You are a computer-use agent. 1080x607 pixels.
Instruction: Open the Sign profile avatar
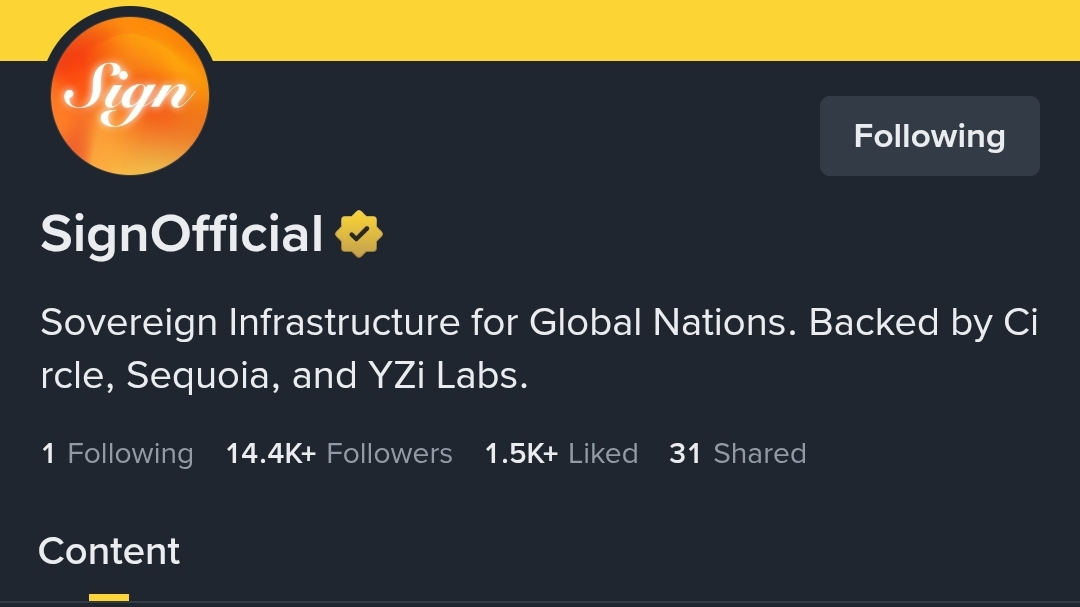click(x=130, y=97)
